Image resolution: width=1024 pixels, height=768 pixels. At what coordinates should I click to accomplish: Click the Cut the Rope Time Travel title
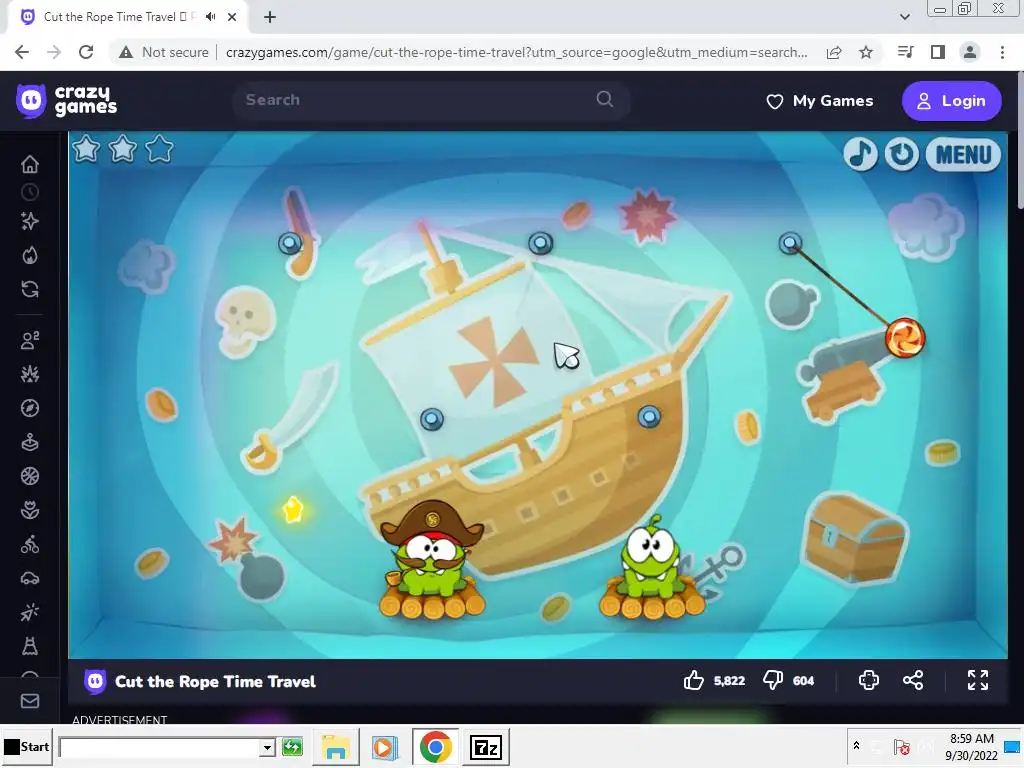pos(216,681)
